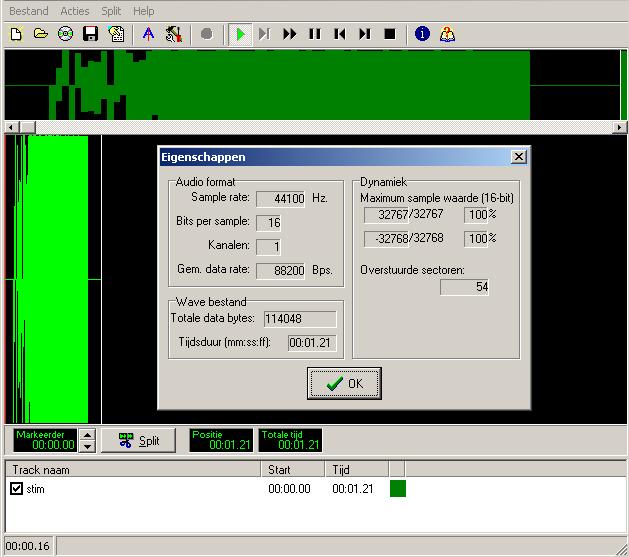Click the Markeerder time display
This screenshot has width=629, height=557.
pyautogui.click(x=45, y=440)
